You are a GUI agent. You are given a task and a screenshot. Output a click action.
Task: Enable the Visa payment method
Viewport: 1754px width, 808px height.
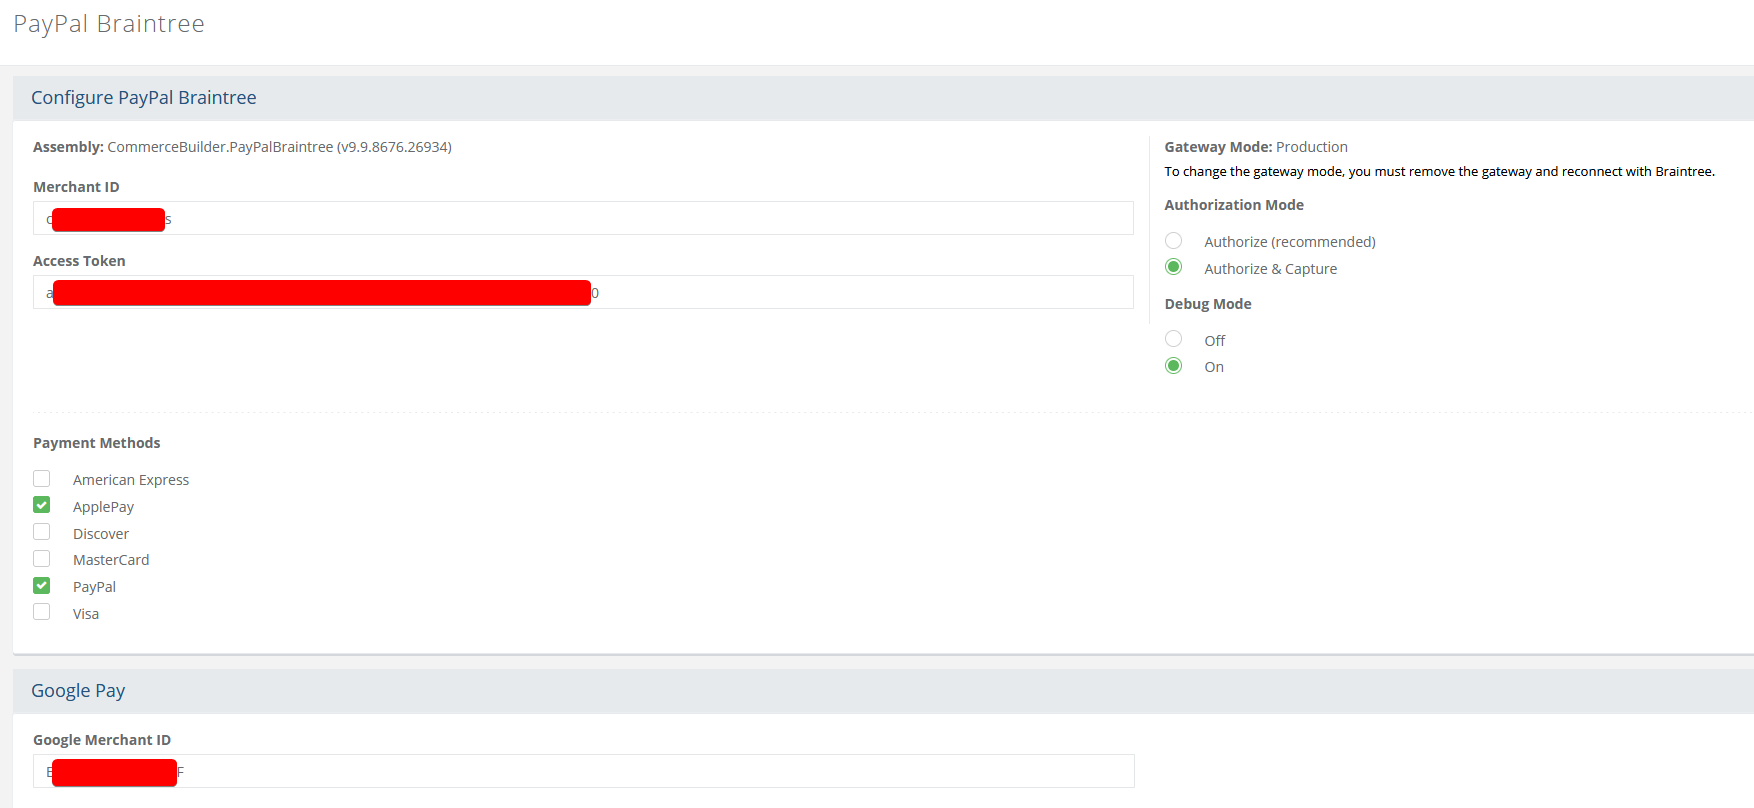(x=42, y=612)
